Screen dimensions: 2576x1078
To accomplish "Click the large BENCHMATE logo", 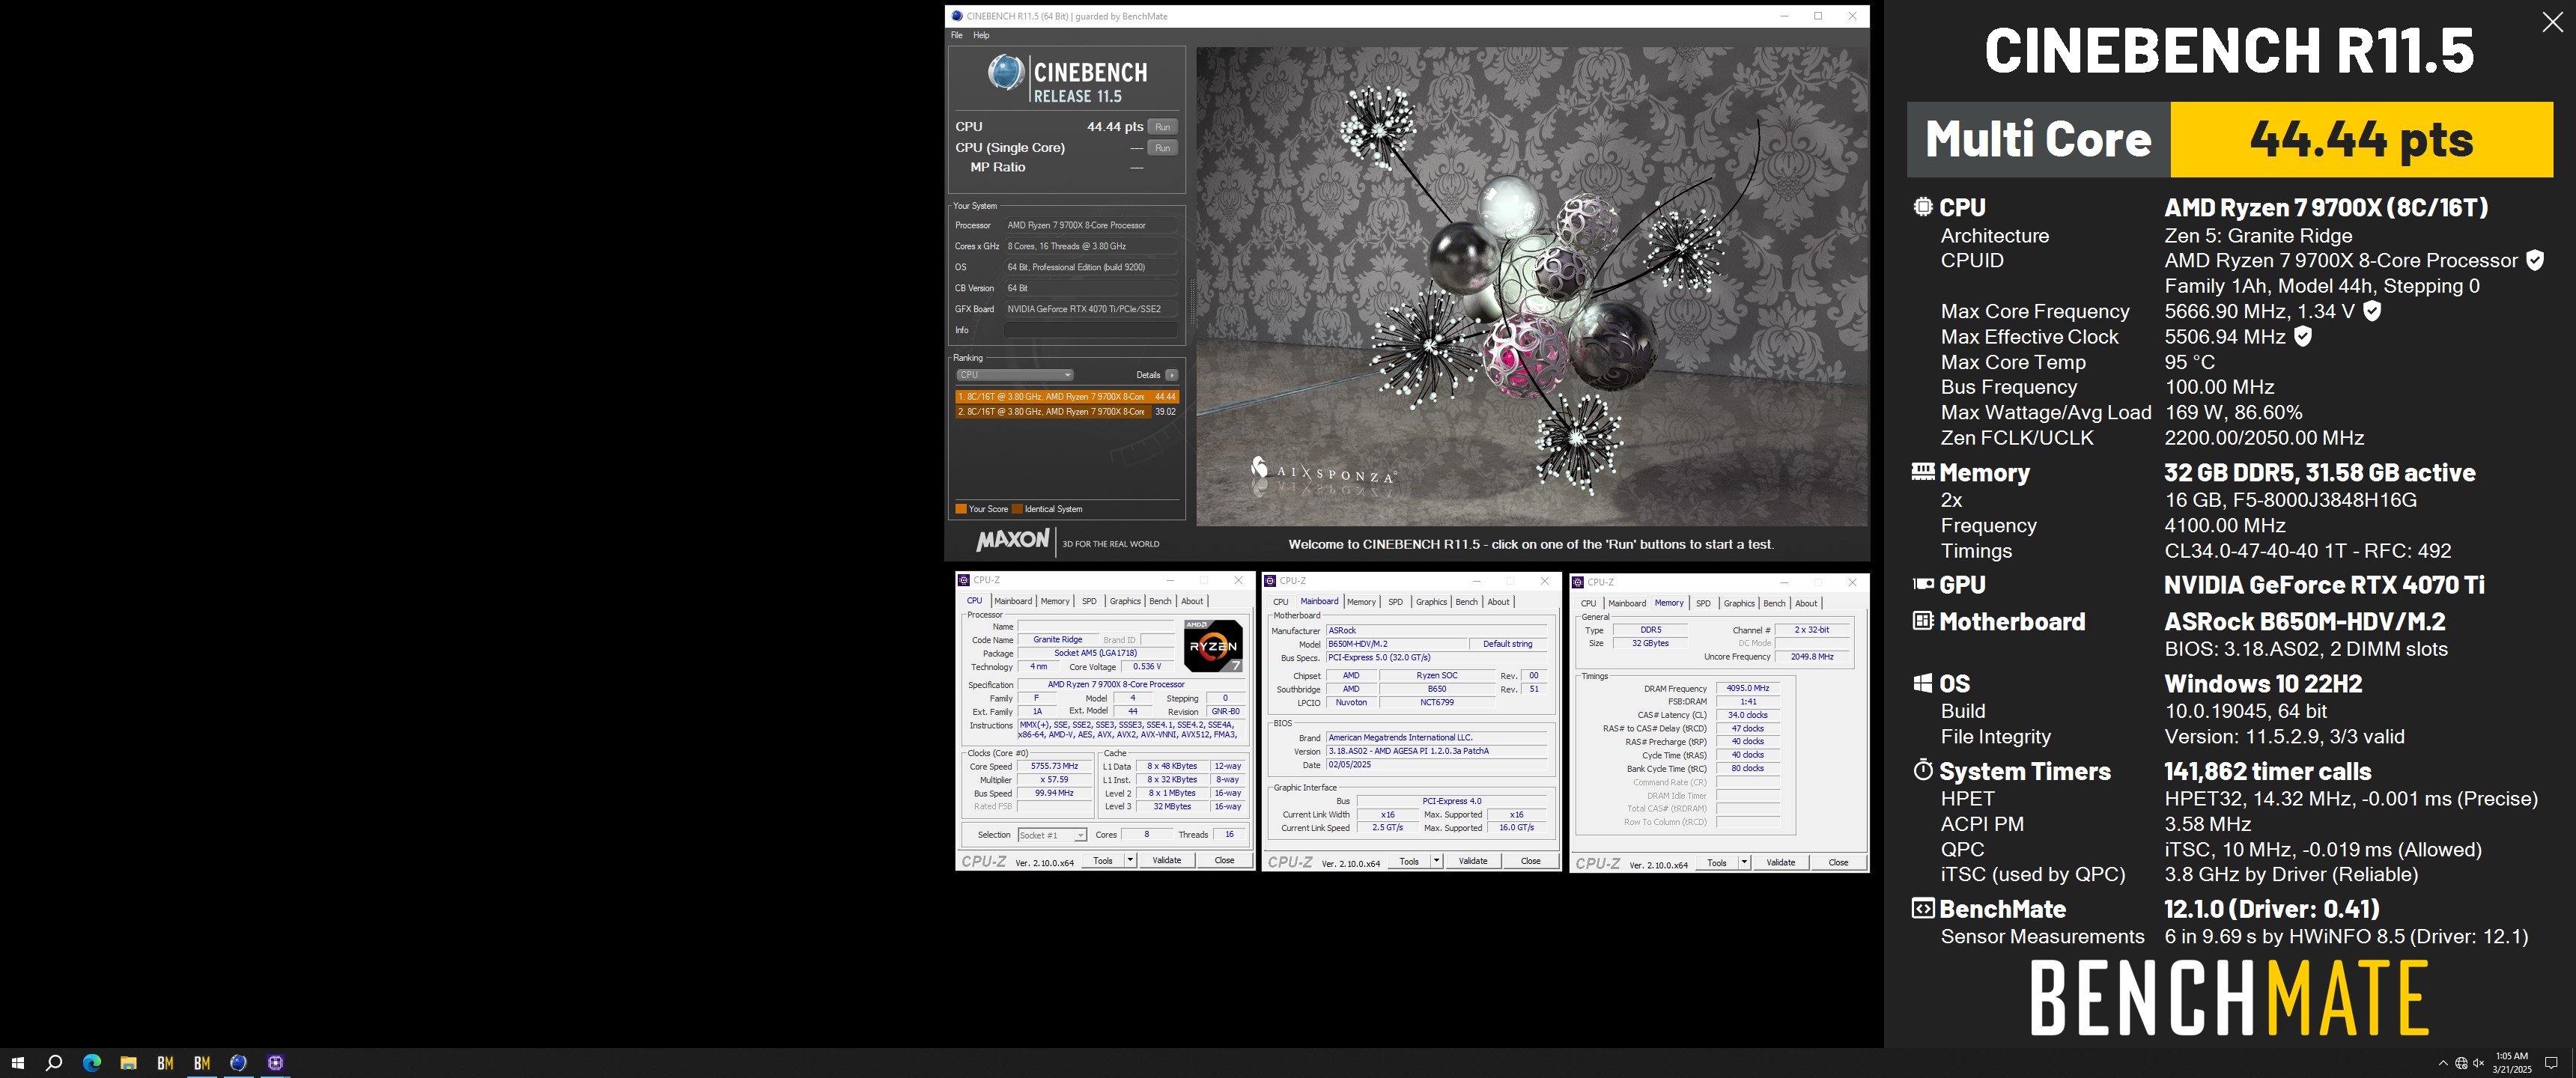I will [x=2229, y=997].
